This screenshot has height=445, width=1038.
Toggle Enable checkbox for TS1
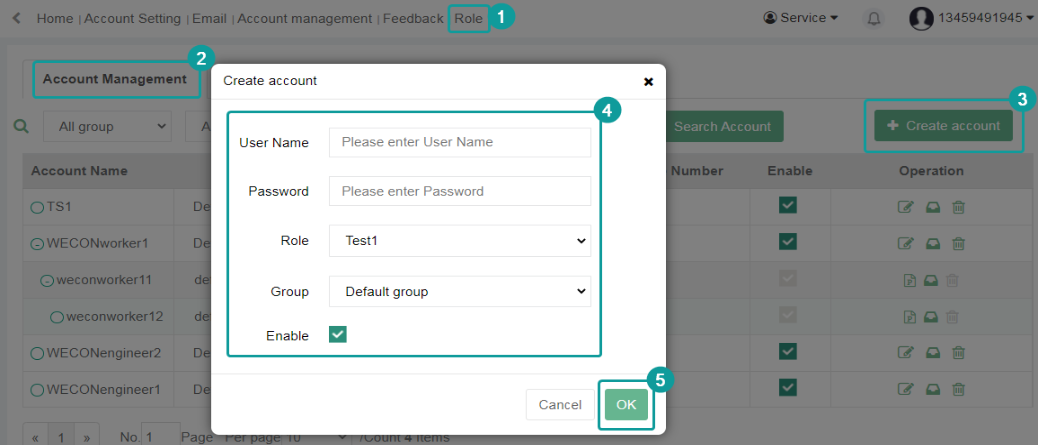pos(788,205)
